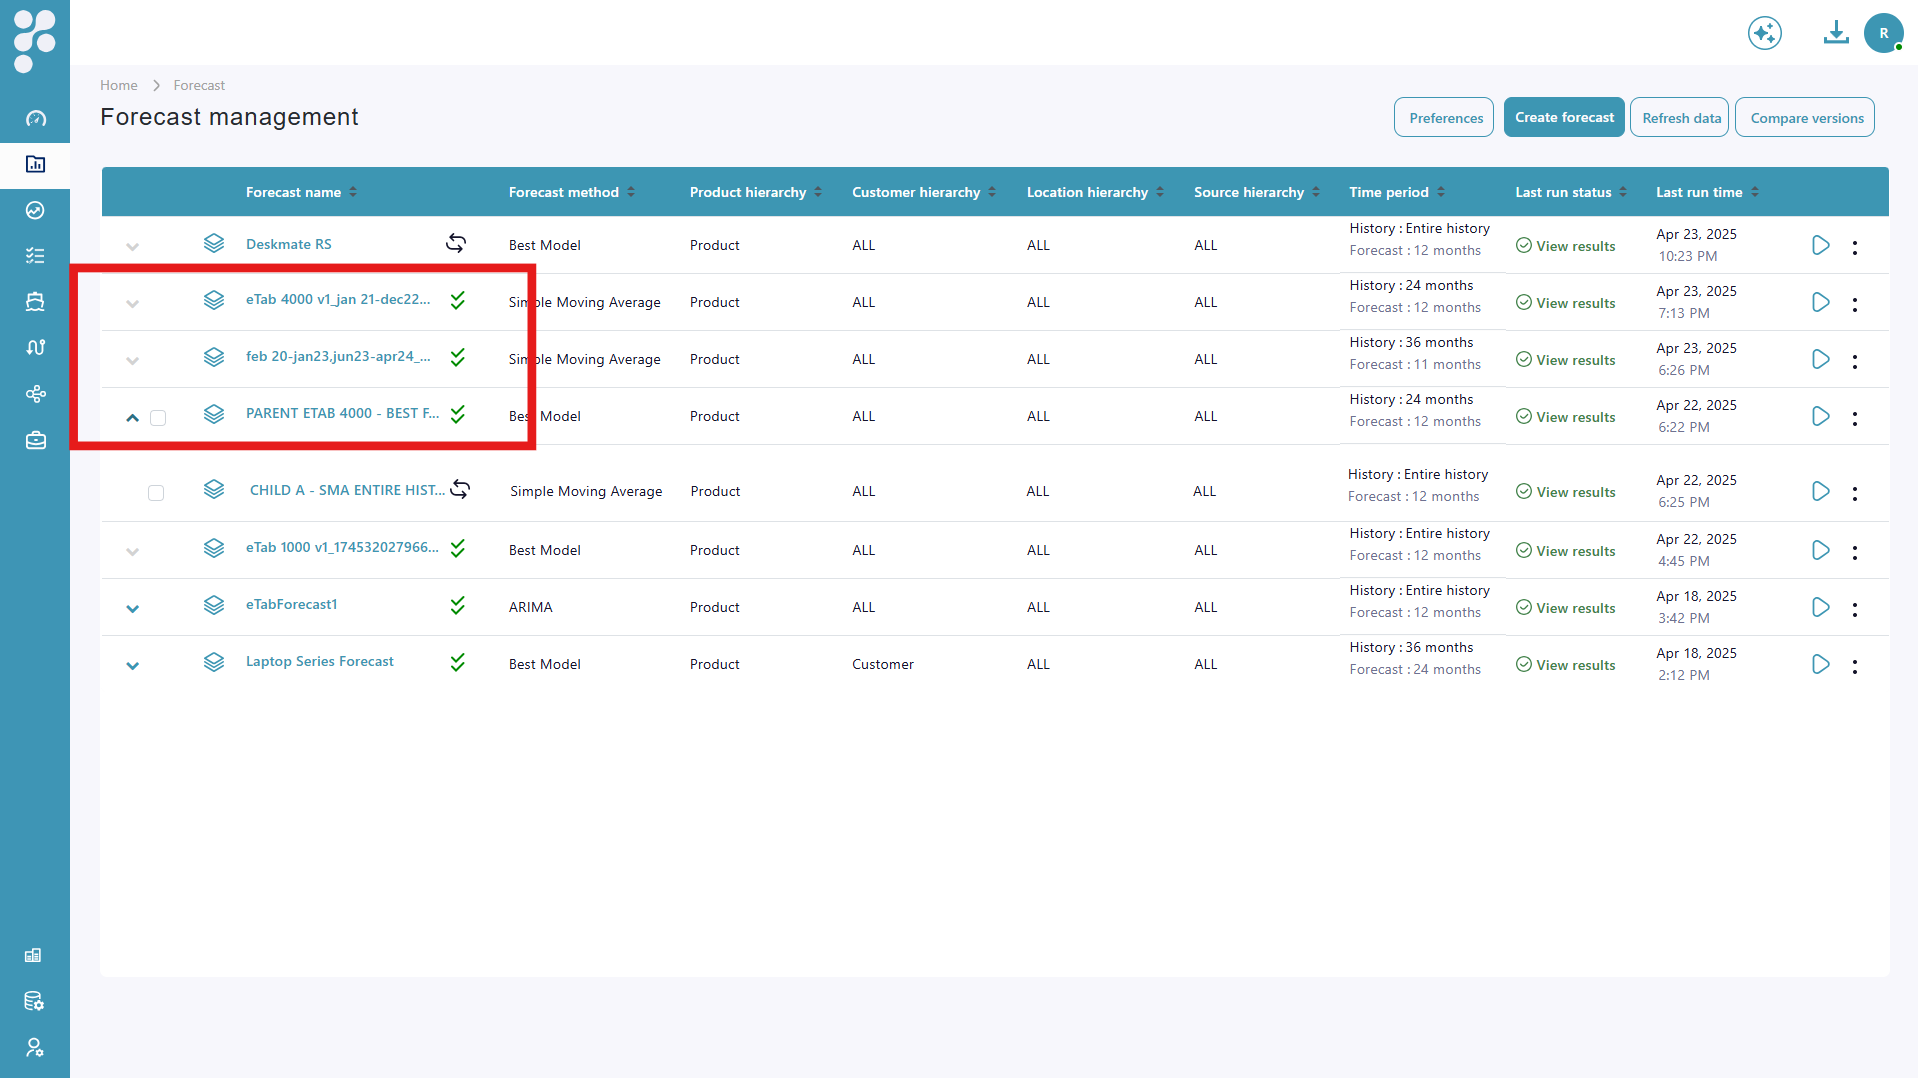Click the download icon in header
Image resolution: width=1918 pixels, height=1078 pixels.
[1835, 33]
